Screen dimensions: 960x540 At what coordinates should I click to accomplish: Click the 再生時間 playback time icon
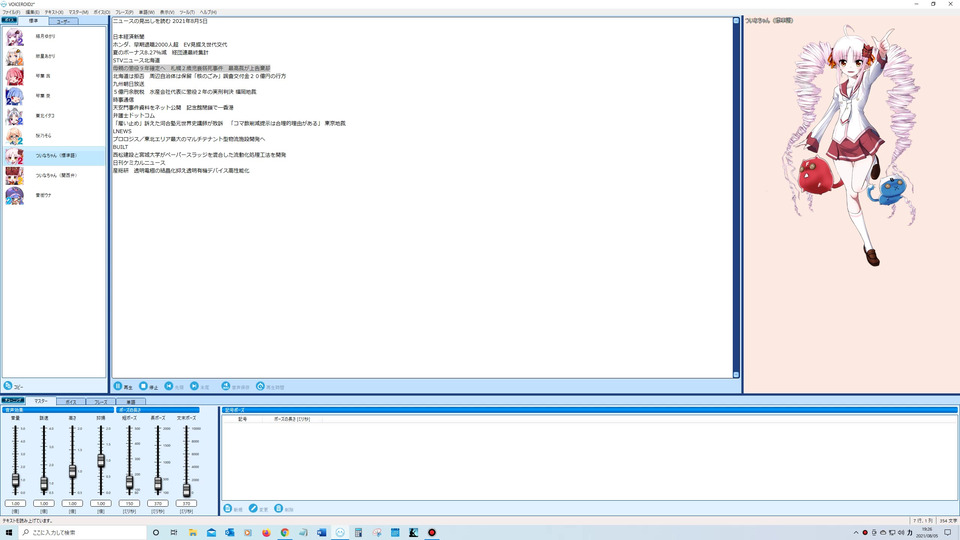pos(260,386)
